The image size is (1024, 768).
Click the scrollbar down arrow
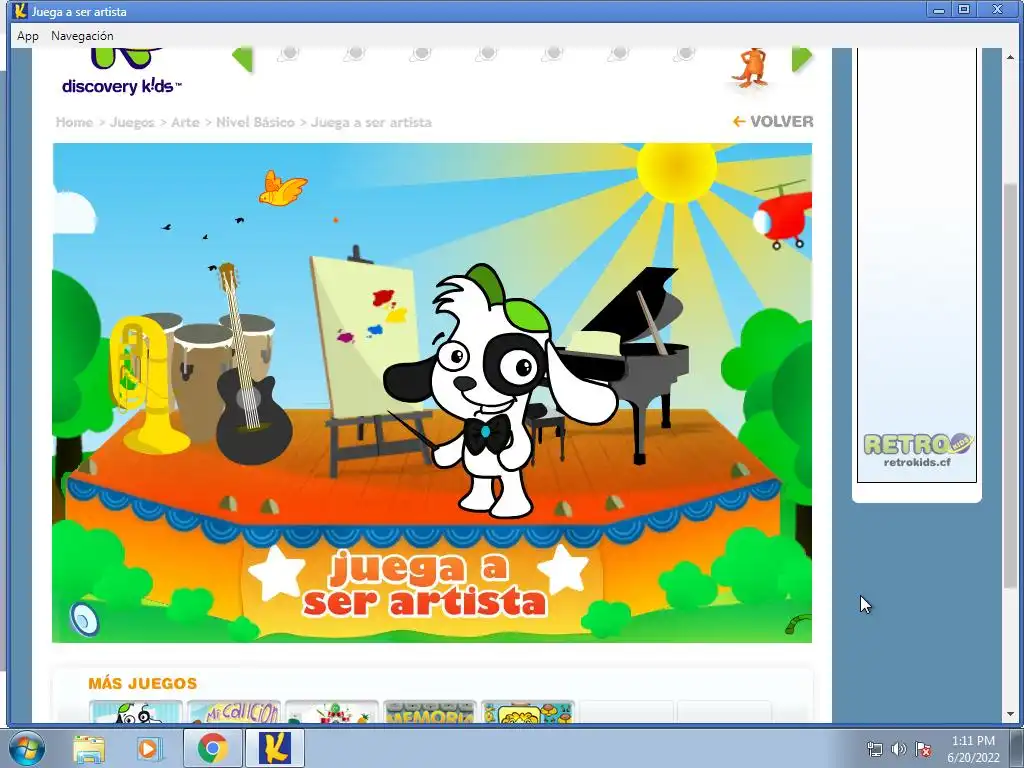pyautogui.click(x=1010, y=714)
